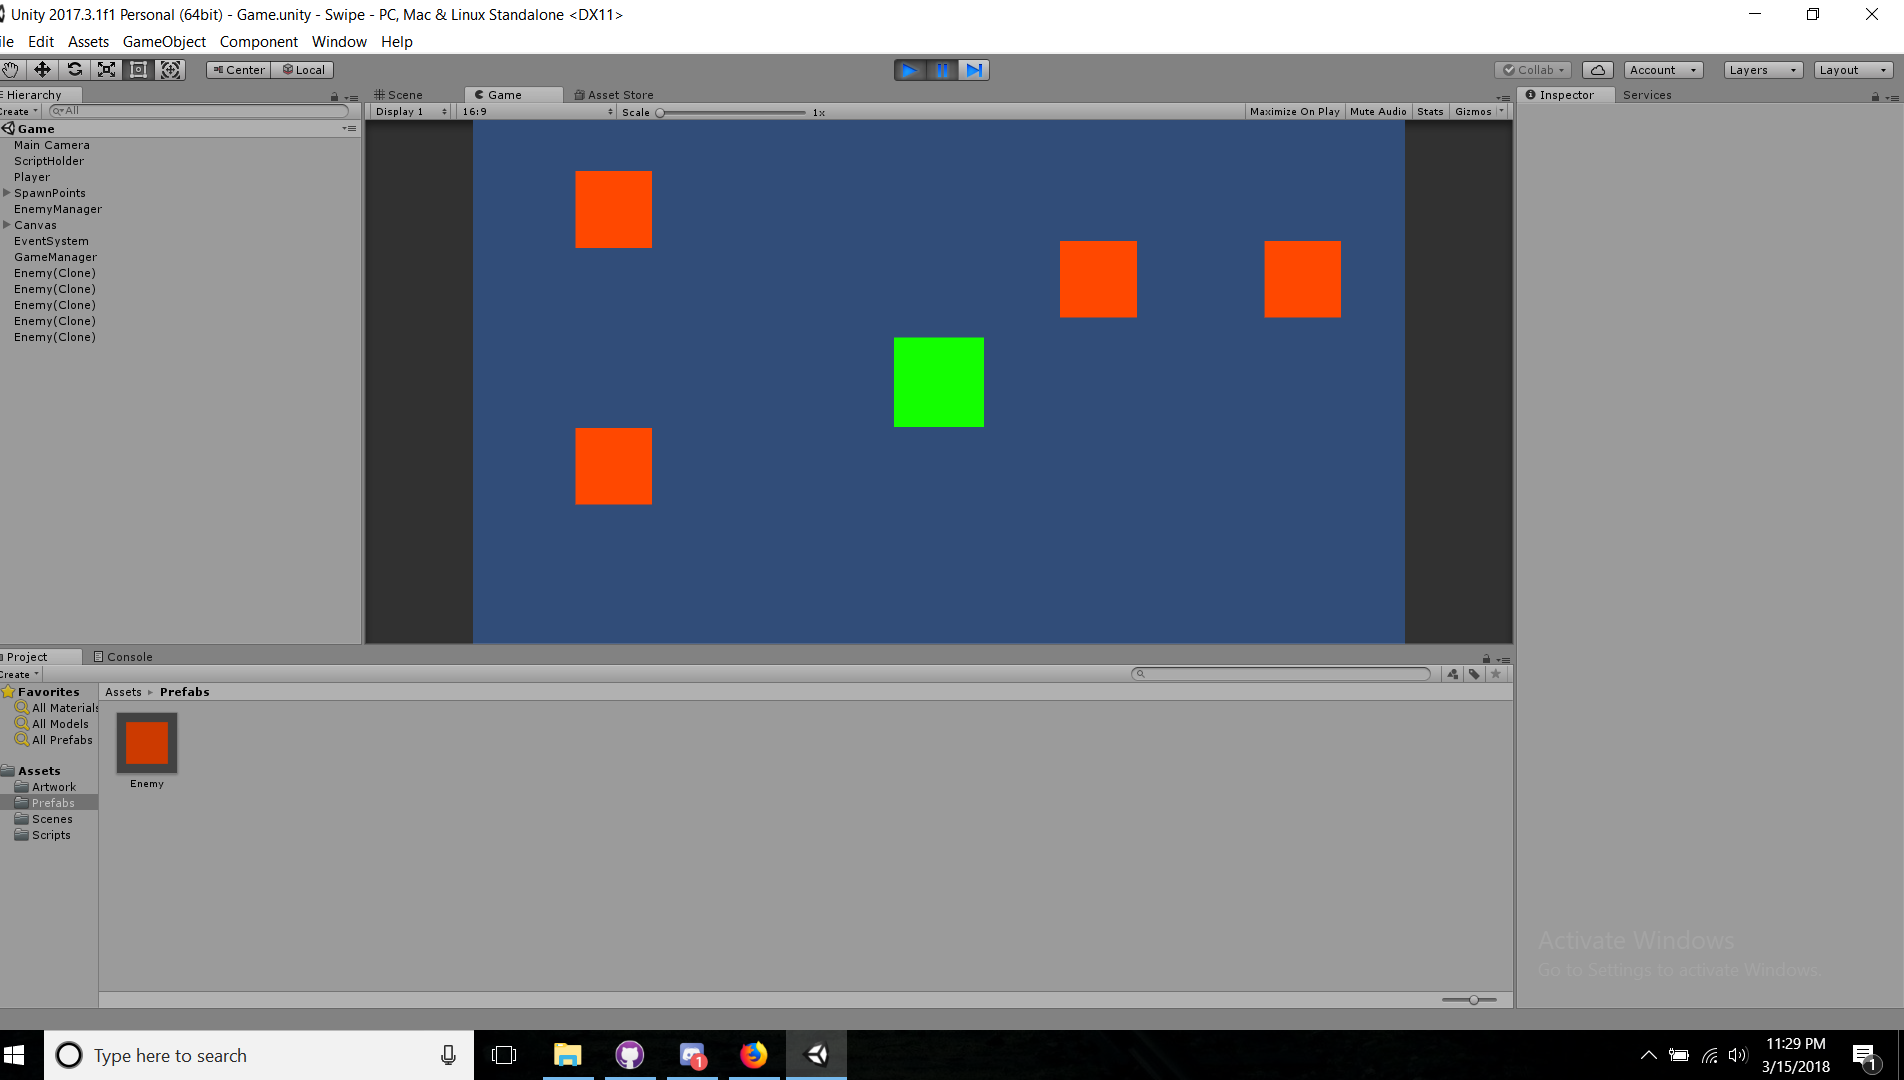Switch to the Scene tab

coord(398,95)
